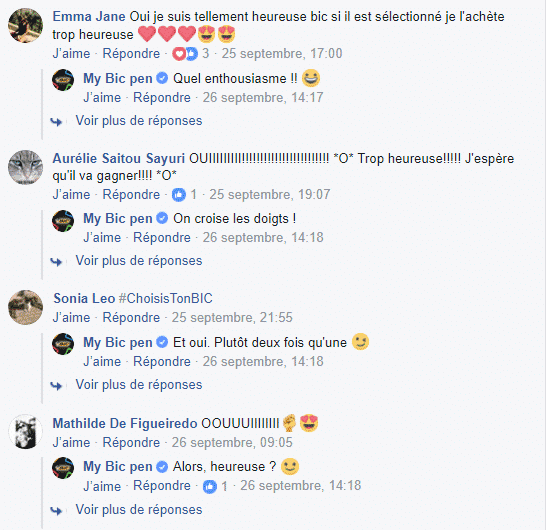Click verified badge next to 'Quel enthousiasme' reply
This screenshot has height=530, width=546.
pos(162,78)
